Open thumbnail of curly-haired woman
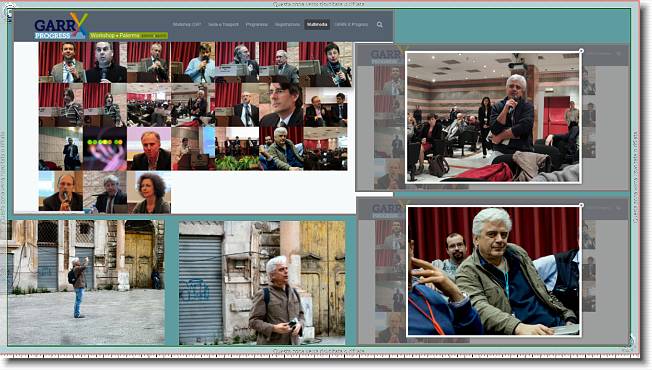The width and height of the screenshot is (652, 370). tap(149, 192)
